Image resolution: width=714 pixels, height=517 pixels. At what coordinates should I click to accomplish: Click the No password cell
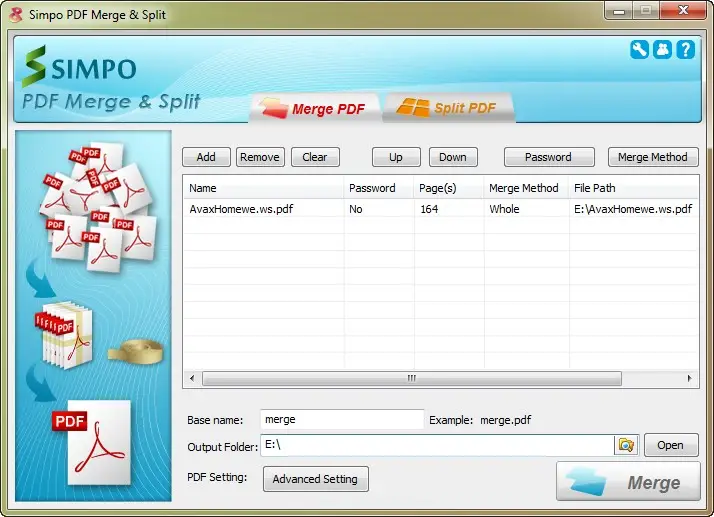(356, 209)
